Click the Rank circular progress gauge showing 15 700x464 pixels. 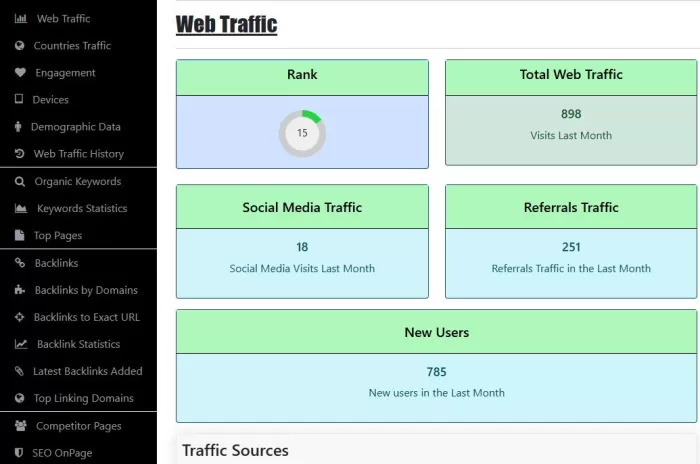[x=302, y=133]
